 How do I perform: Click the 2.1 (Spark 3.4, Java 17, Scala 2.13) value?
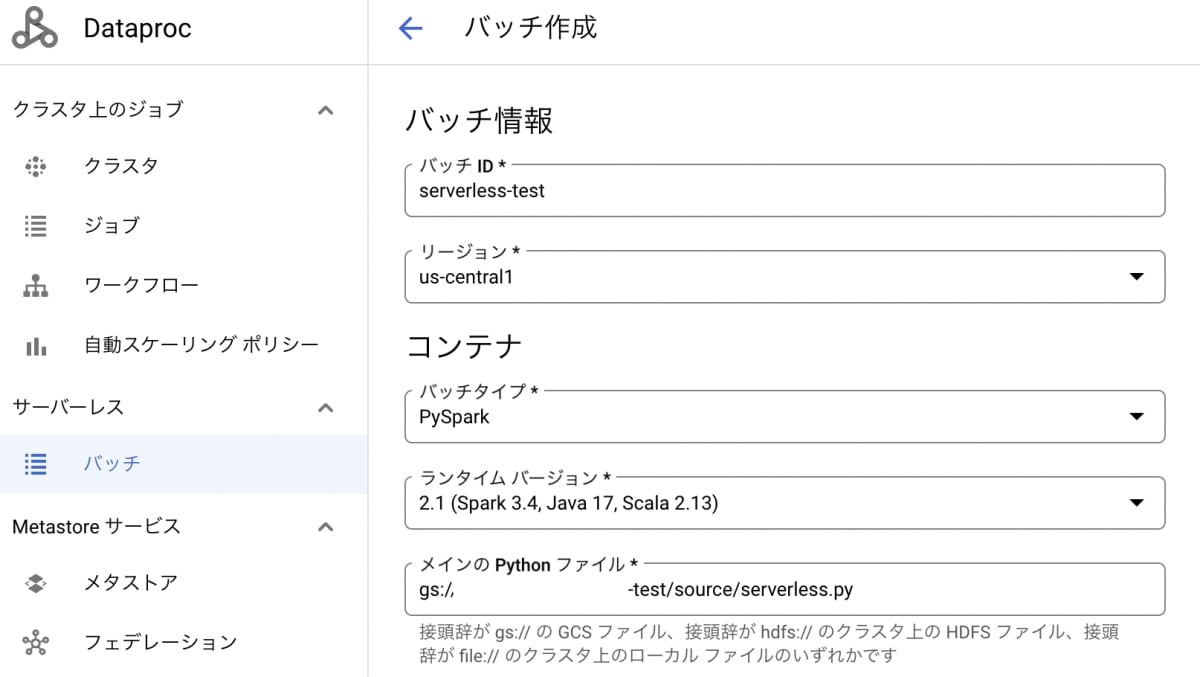click(569, 503)
